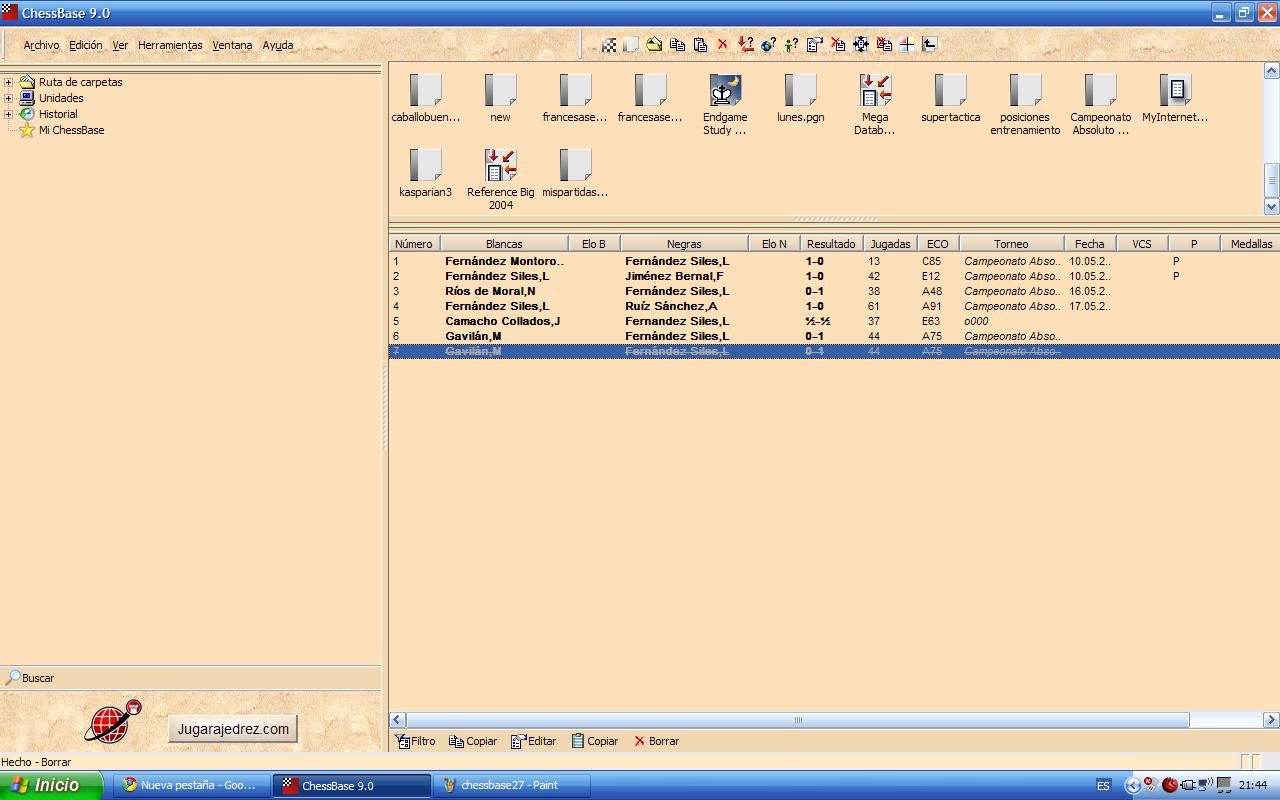1280x800 pixels.
Task: Sort the games by the ECO column header
Action: pos(937,244)
